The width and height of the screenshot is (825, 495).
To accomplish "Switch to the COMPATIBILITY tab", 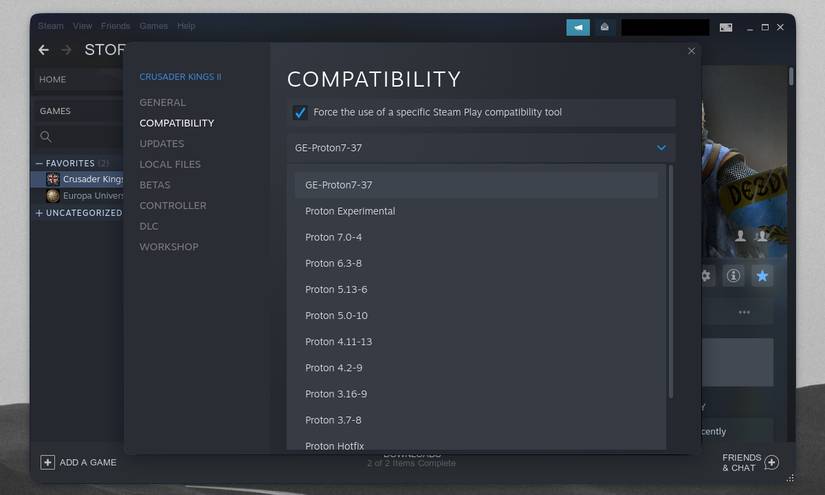I will [x=177, y=123].
